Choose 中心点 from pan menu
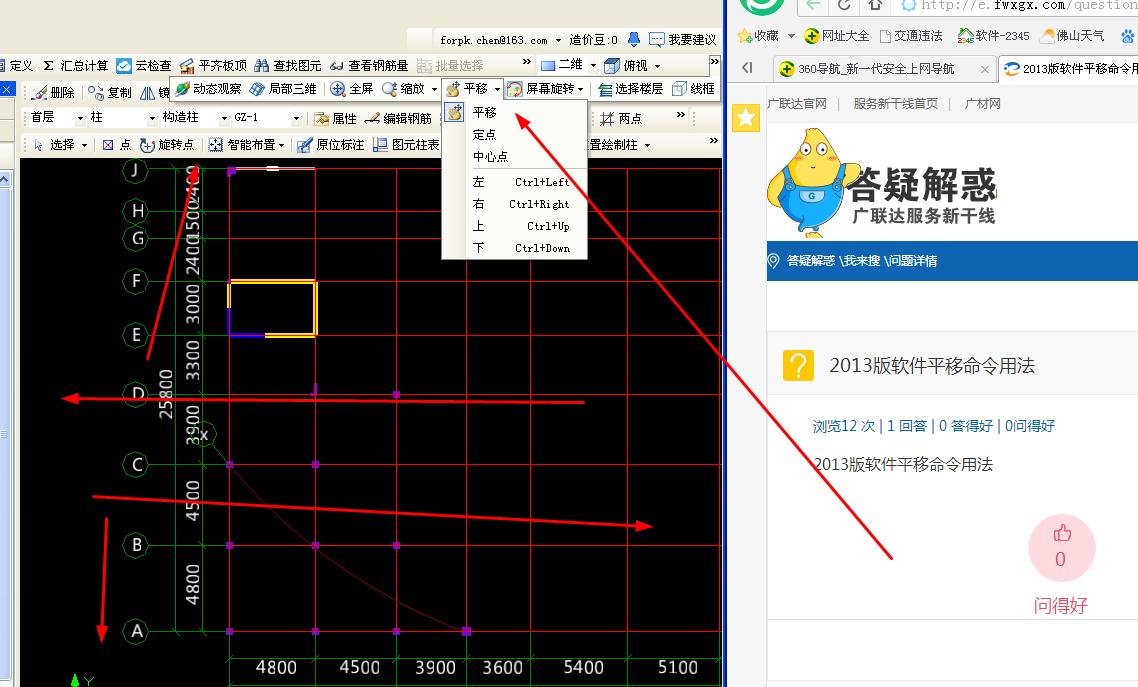 click(514, 157)
